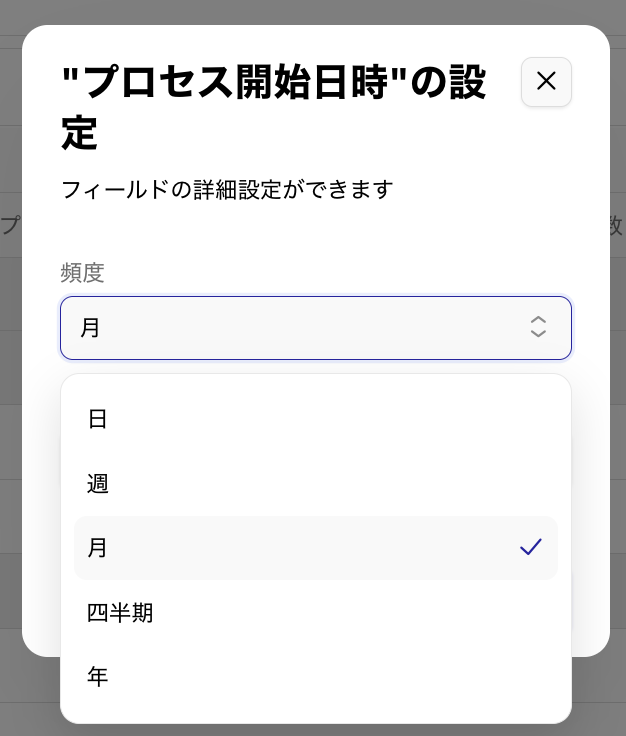Switch frequency to weekly via 週
This screenshot has height=736, width=626.
[x=98, y=484]
